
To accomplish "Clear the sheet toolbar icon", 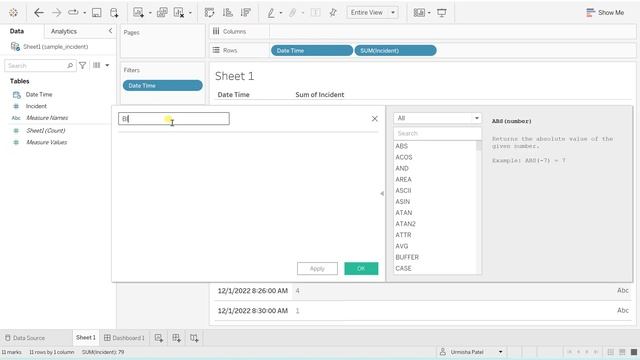I will tap(179, 13).
